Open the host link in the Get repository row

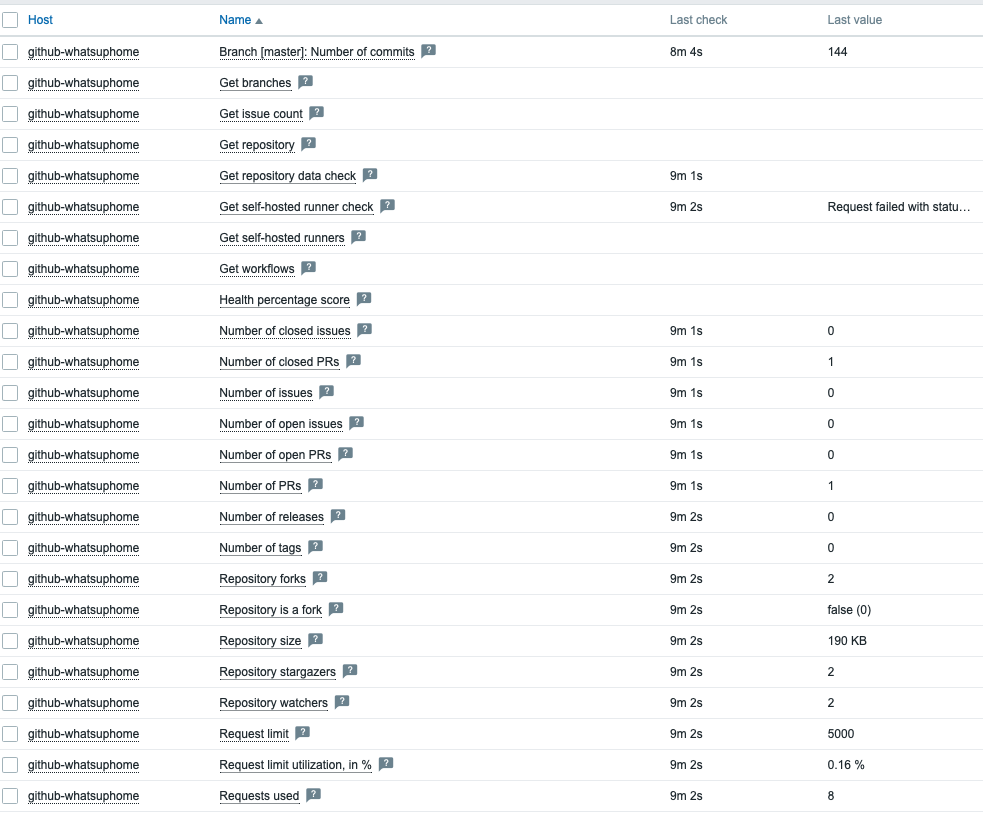point(83,145)
